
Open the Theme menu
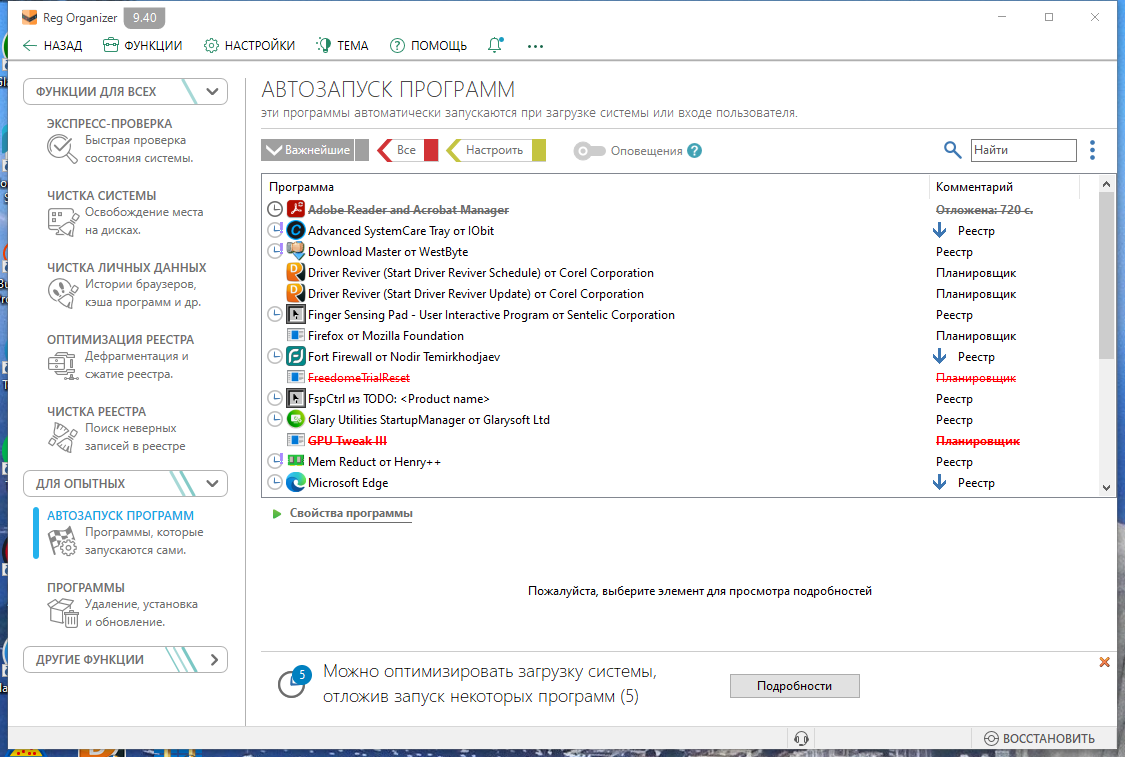pyautogui.click(x=342, y=46)
